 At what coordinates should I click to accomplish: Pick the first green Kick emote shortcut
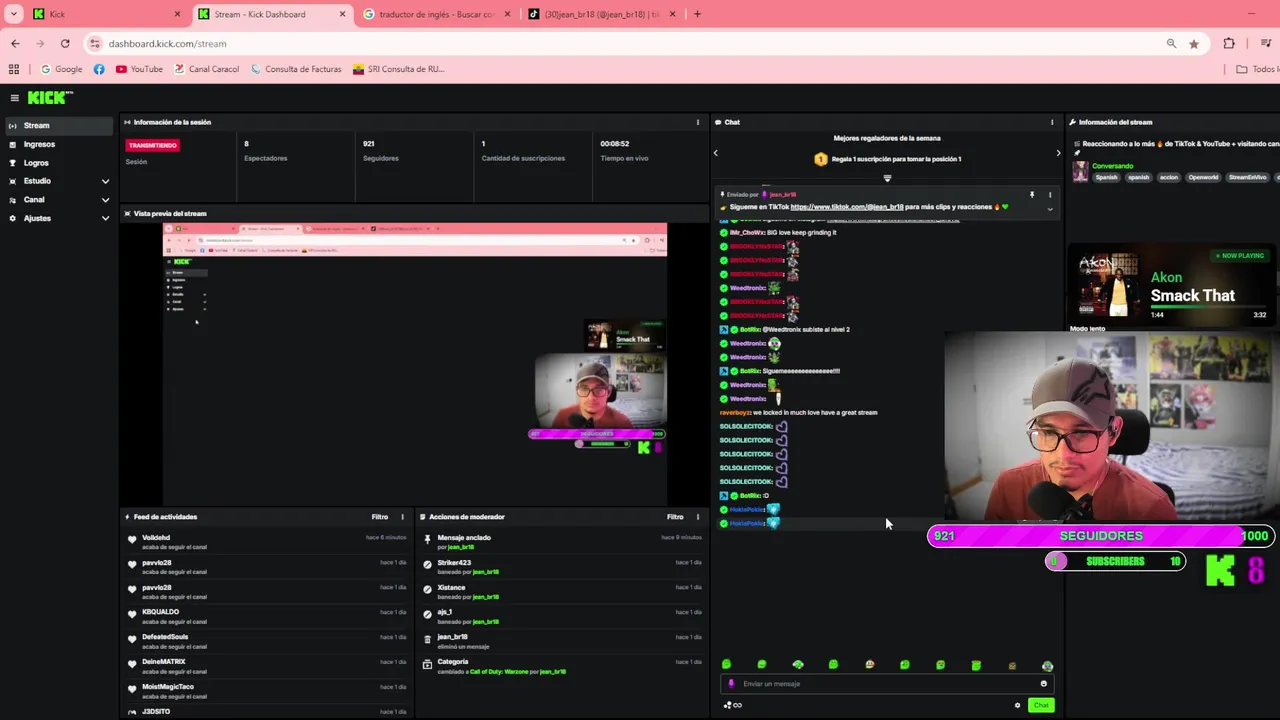[727, 665]
